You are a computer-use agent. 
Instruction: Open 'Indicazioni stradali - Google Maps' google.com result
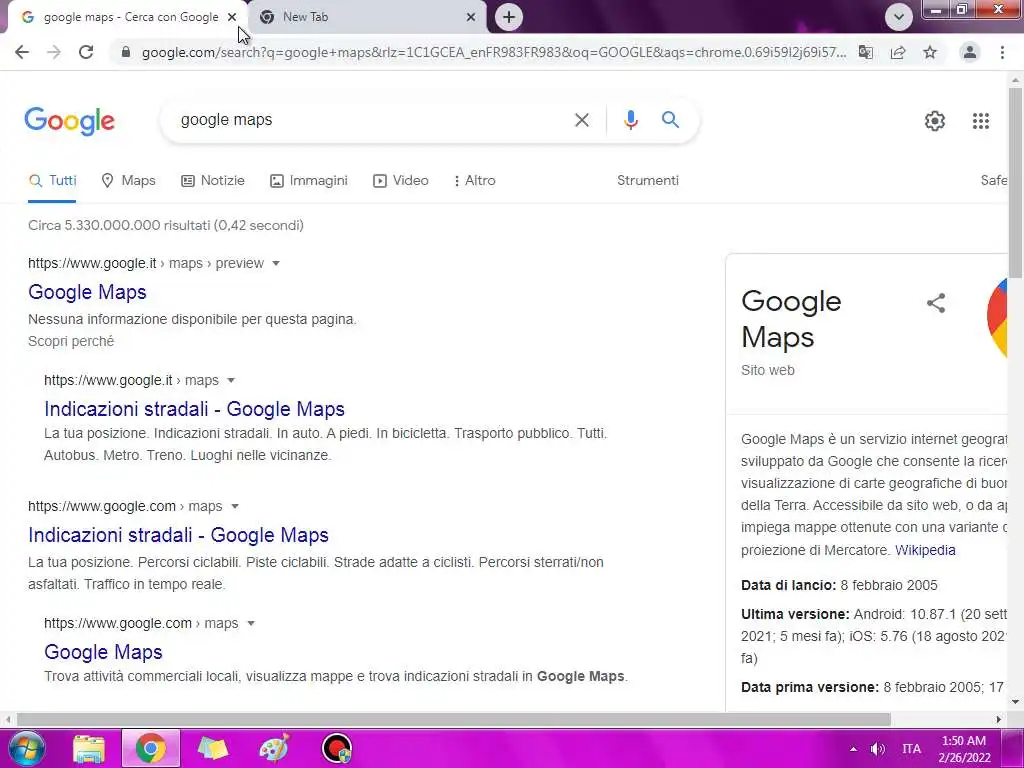pos(178,535)
